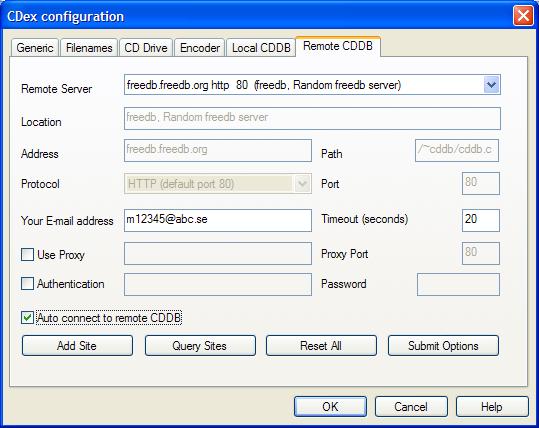Open Submit Options
The image size is (539, 428).
click(x=443, y=345)
